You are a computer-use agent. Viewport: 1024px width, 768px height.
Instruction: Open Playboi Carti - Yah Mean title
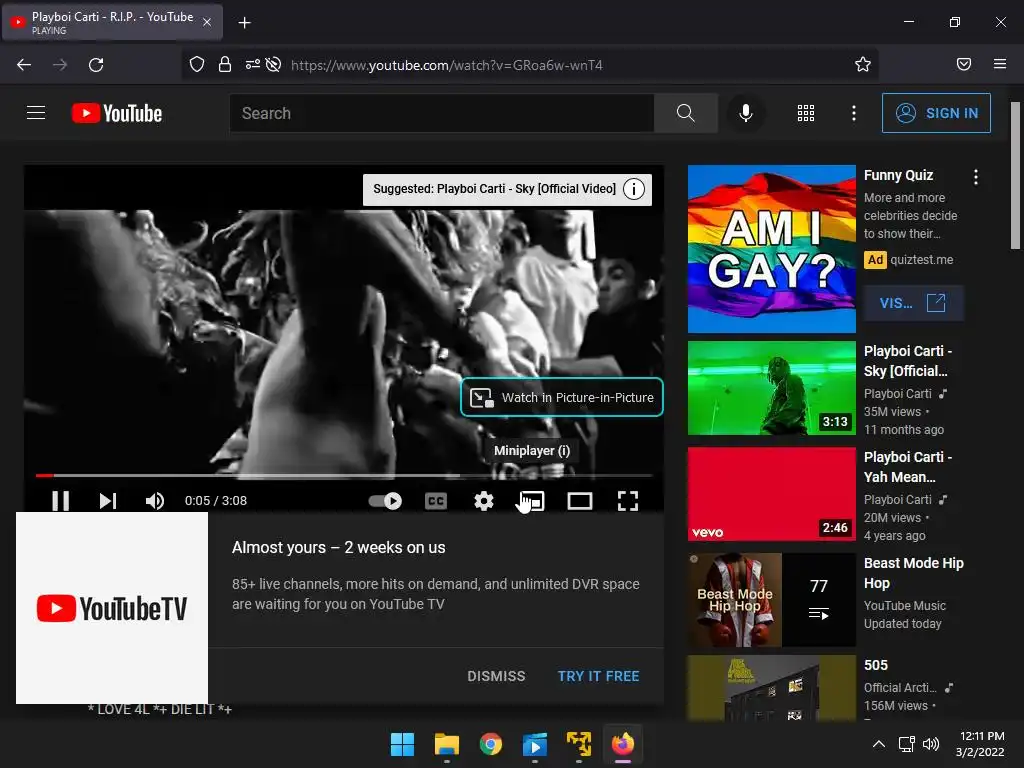pyautogui.click(x=908, y=466)
